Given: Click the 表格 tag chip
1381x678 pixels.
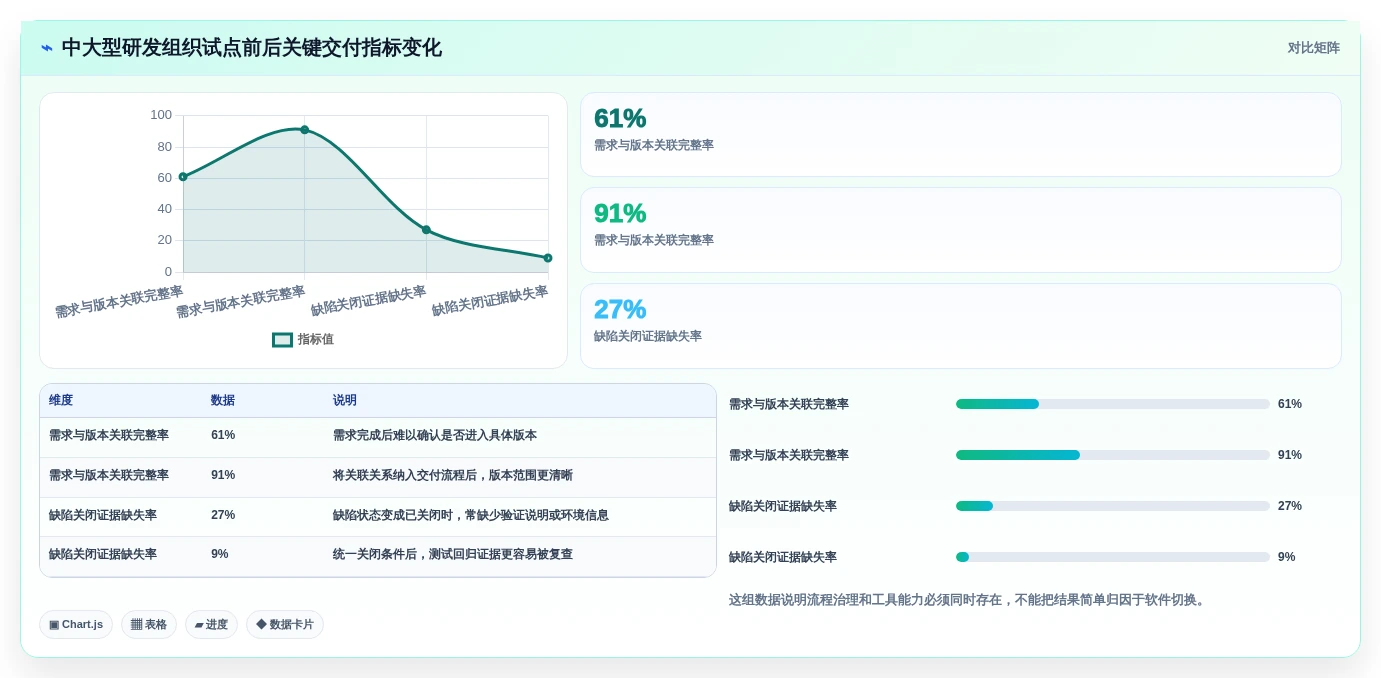Looking at the screenshot, I should (x=149, y=625).
